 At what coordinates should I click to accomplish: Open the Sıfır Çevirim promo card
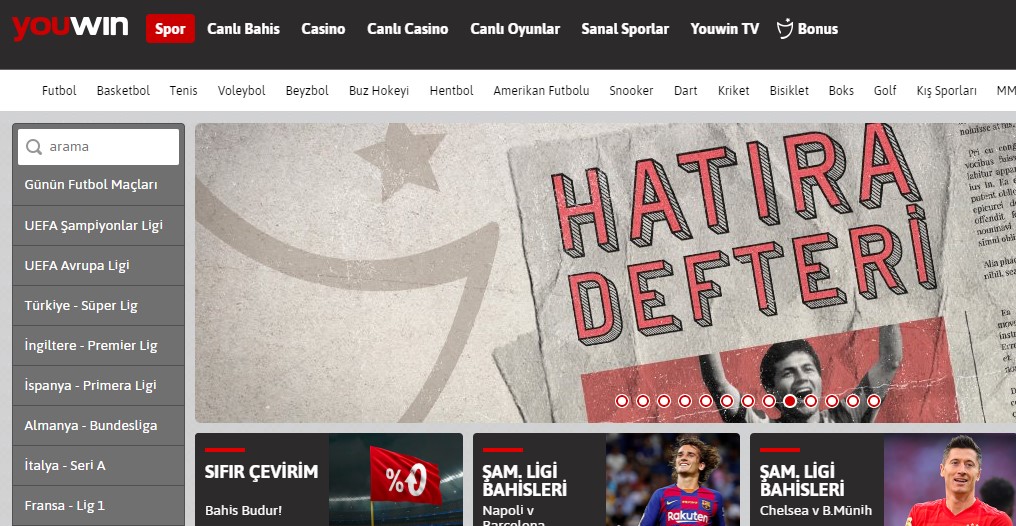click(x=329, y=479)
